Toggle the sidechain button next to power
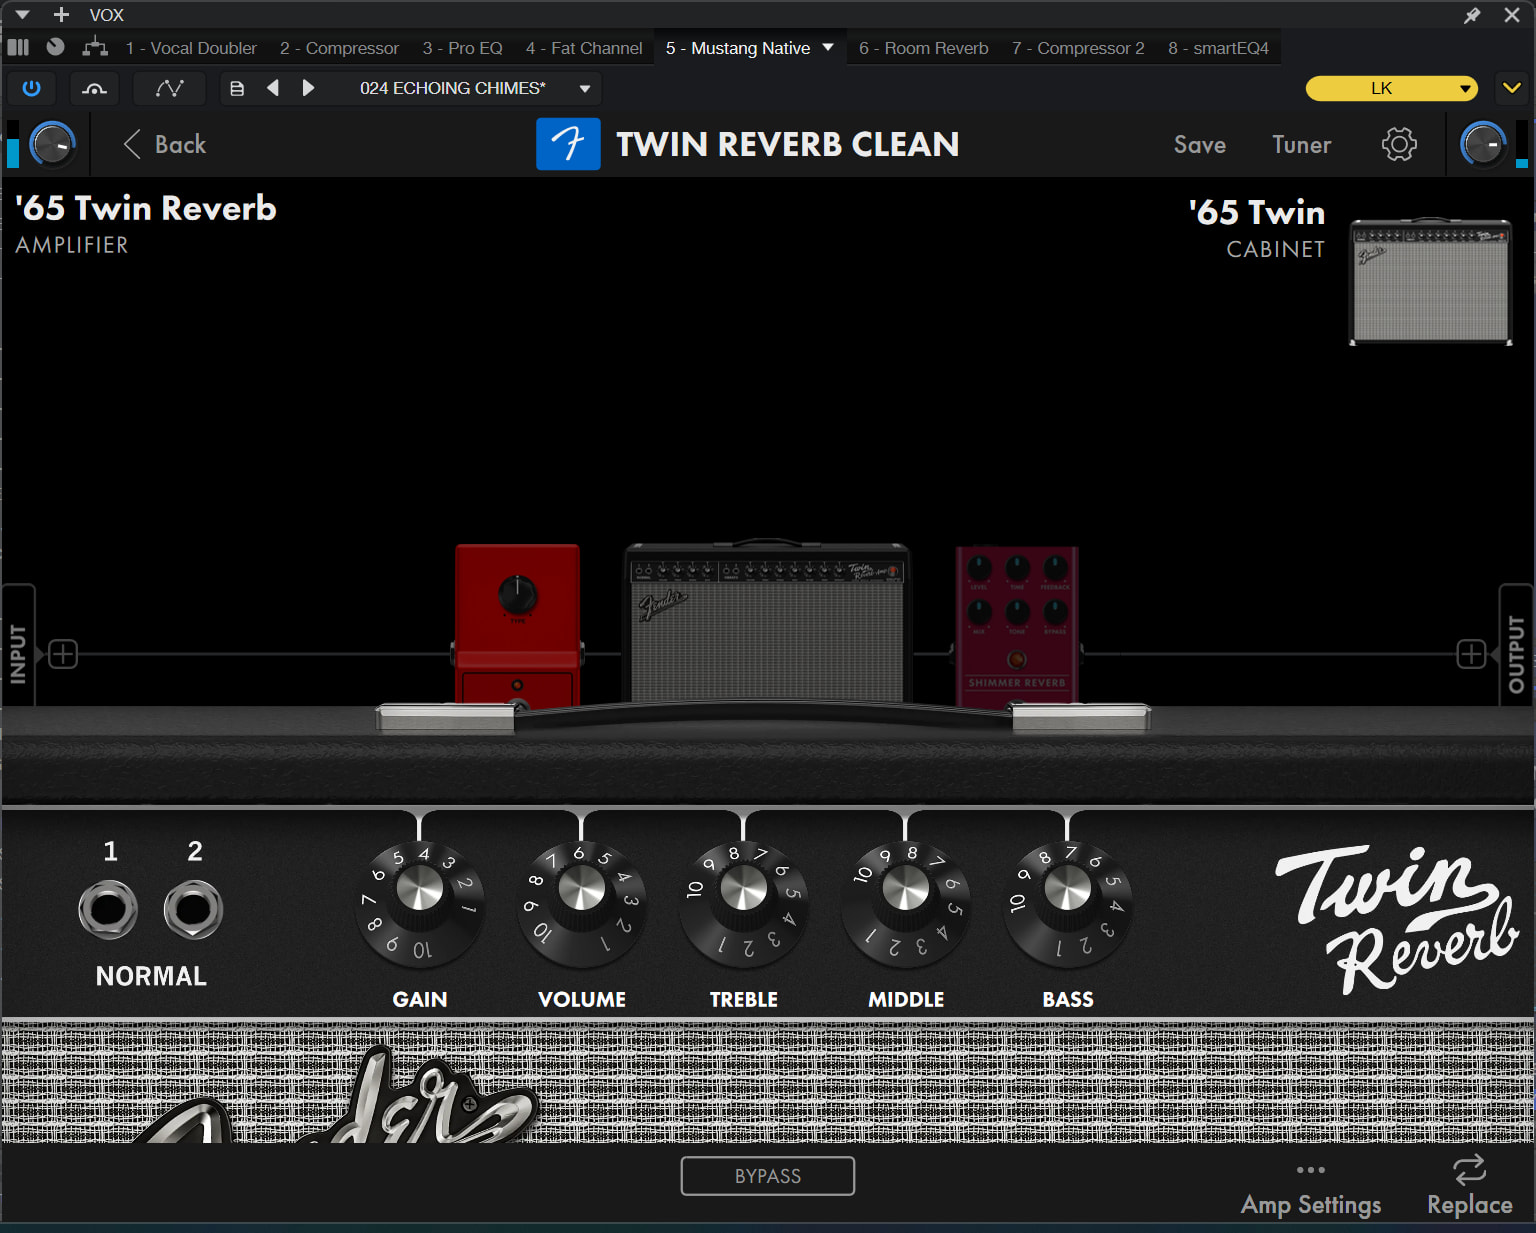Image resolution: width=1536 pixels, height=1233 pixels. [x=94, y=88]
